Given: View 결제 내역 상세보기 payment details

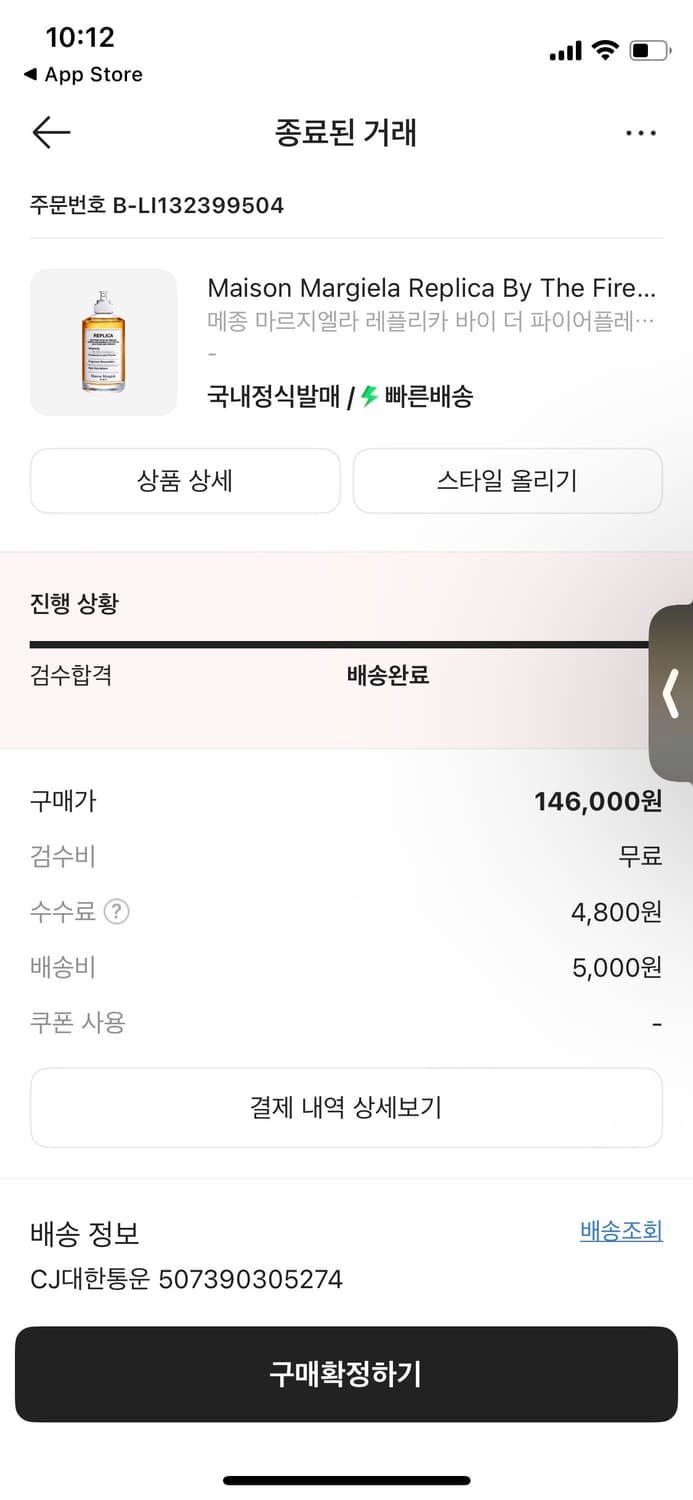Looking at the screenshot, I should click(x=346, y=1107).
